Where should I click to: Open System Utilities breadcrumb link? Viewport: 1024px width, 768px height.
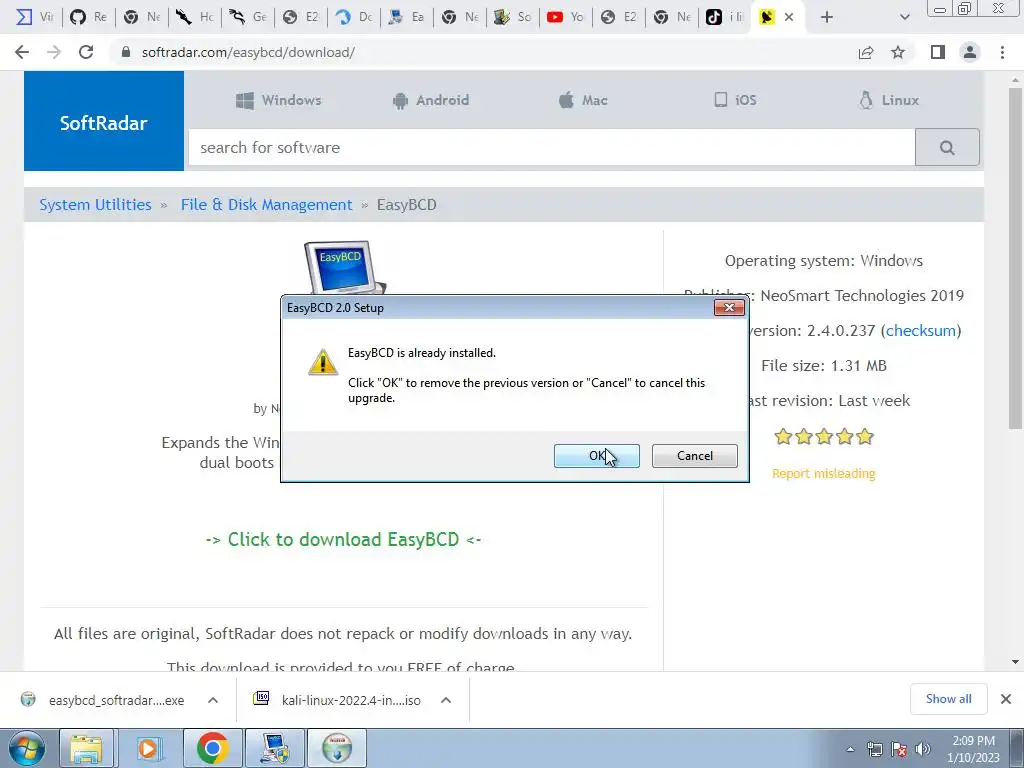[95, 204]
